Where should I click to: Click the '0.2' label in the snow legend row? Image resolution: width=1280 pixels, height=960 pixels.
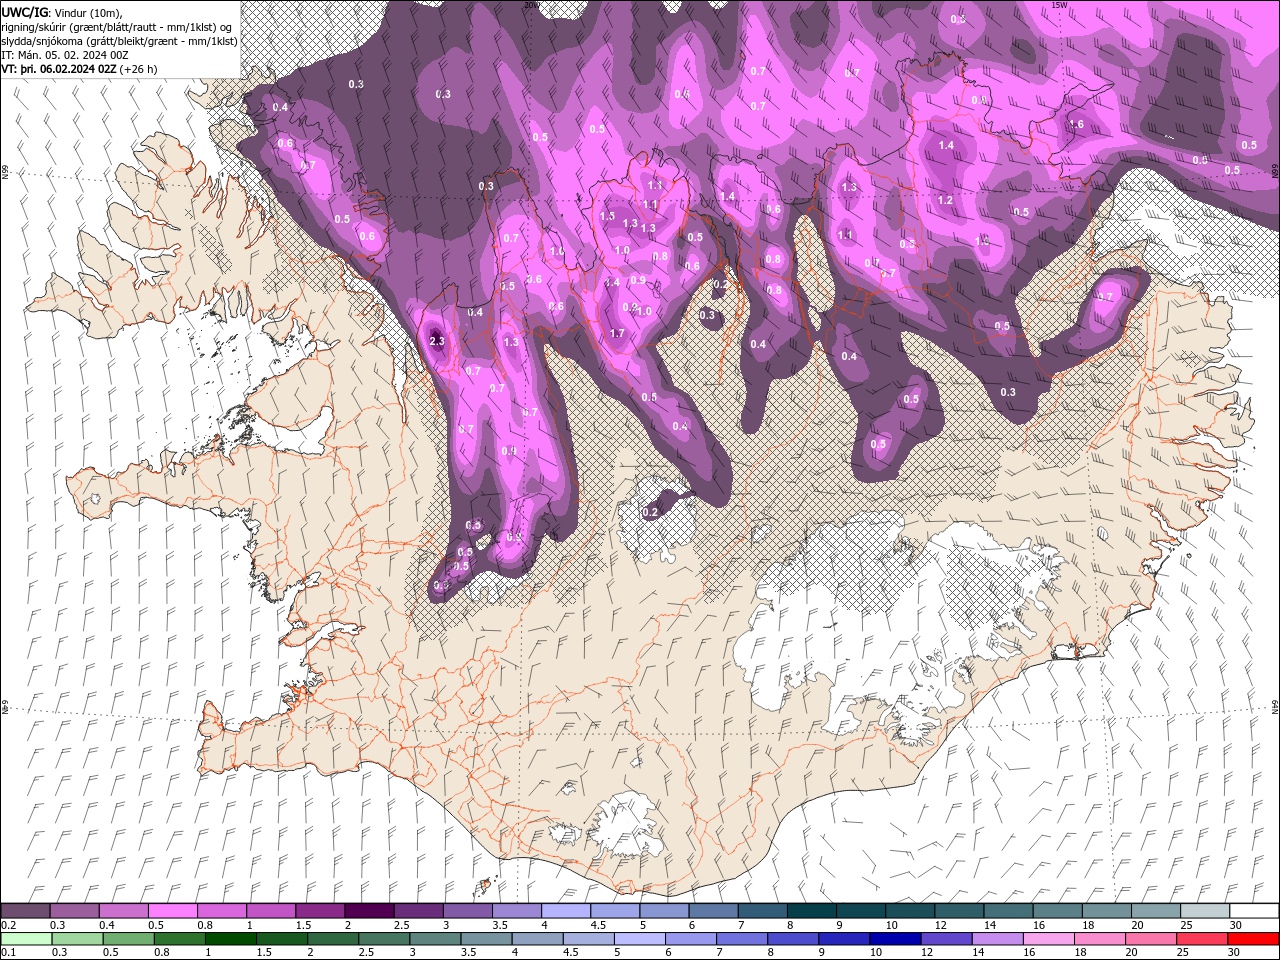tap(8, 925)
